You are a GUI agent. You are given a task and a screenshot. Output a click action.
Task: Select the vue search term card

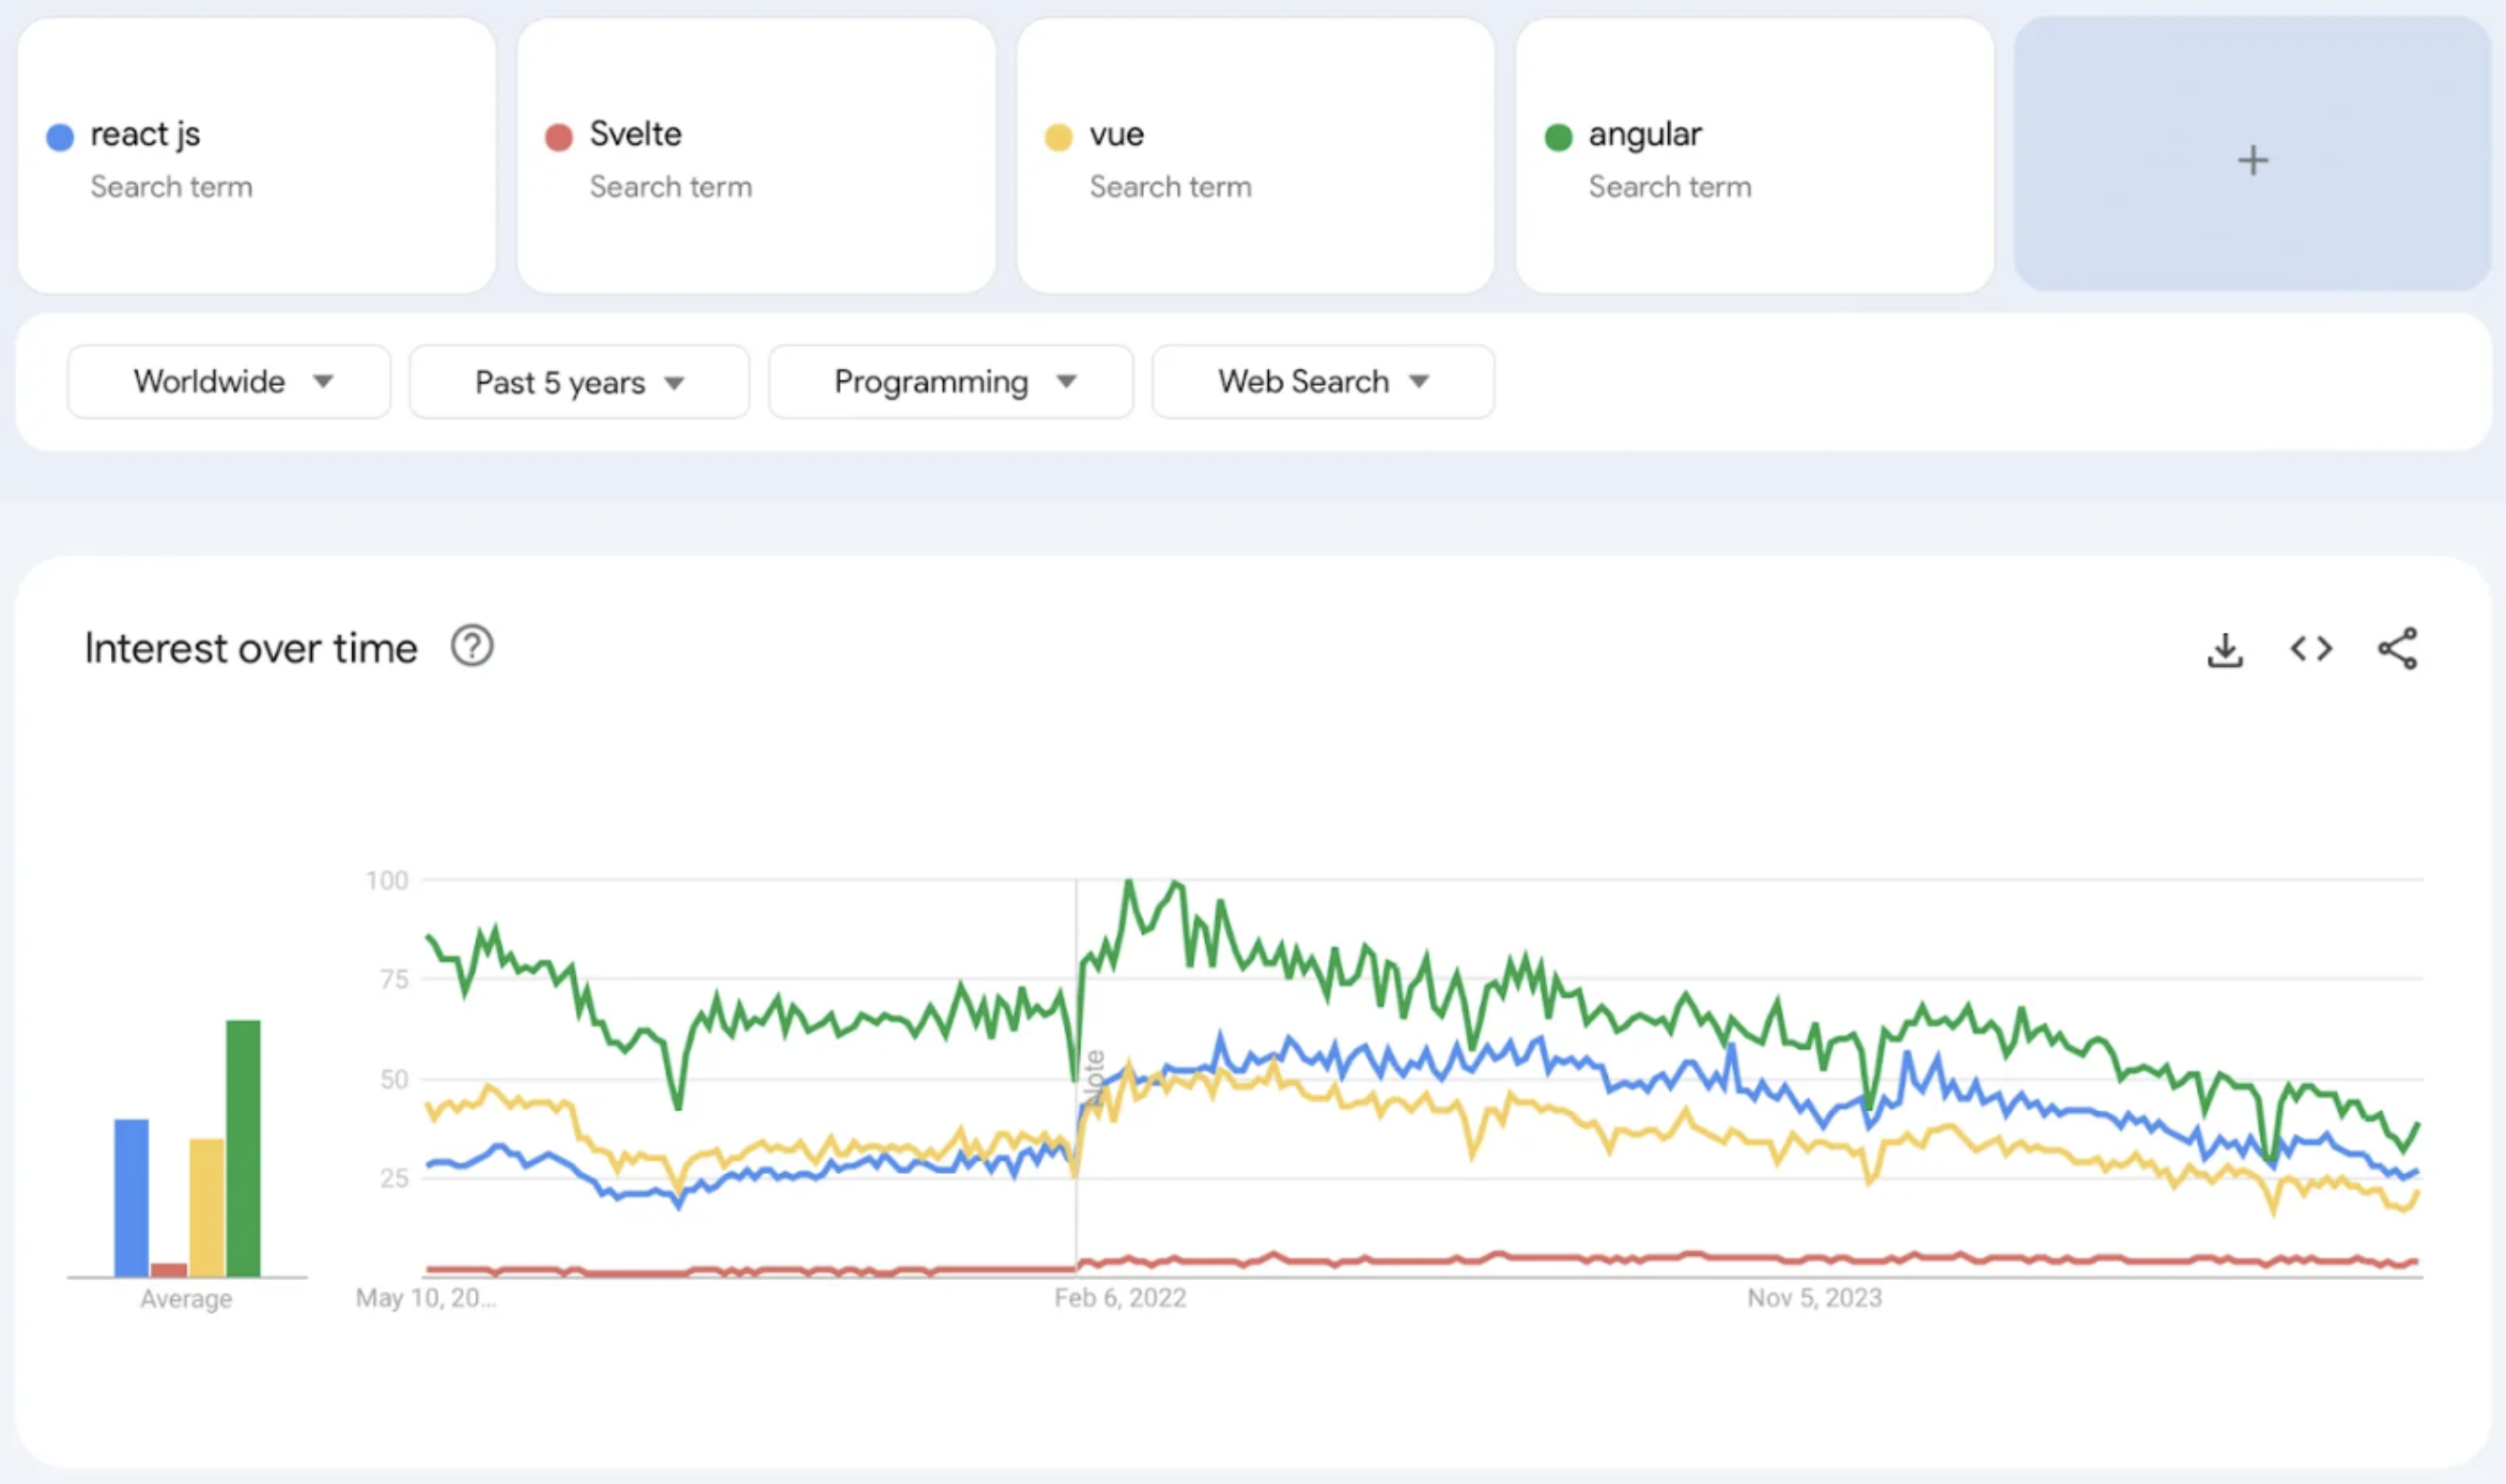point(1117,134)
